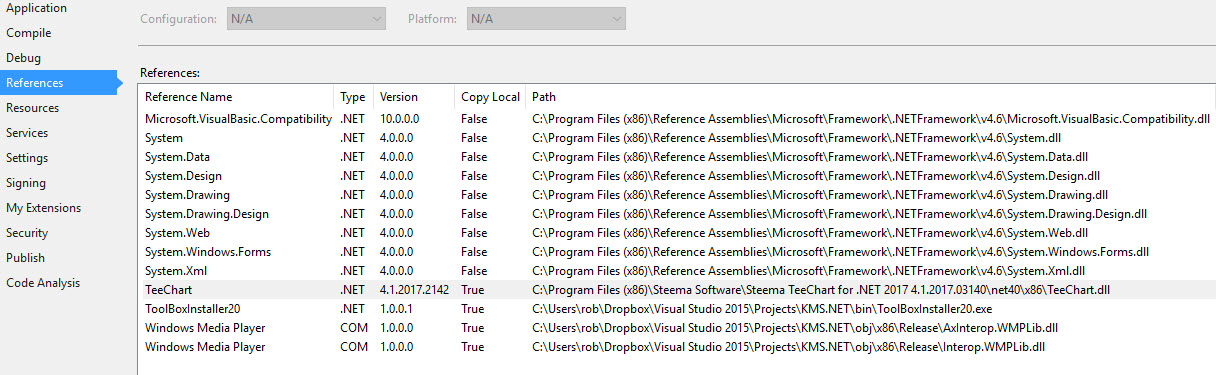Select the System.Windows.Forms reference
The width and height of the screenshot is (1216, 375).
[x=677, y=252]
